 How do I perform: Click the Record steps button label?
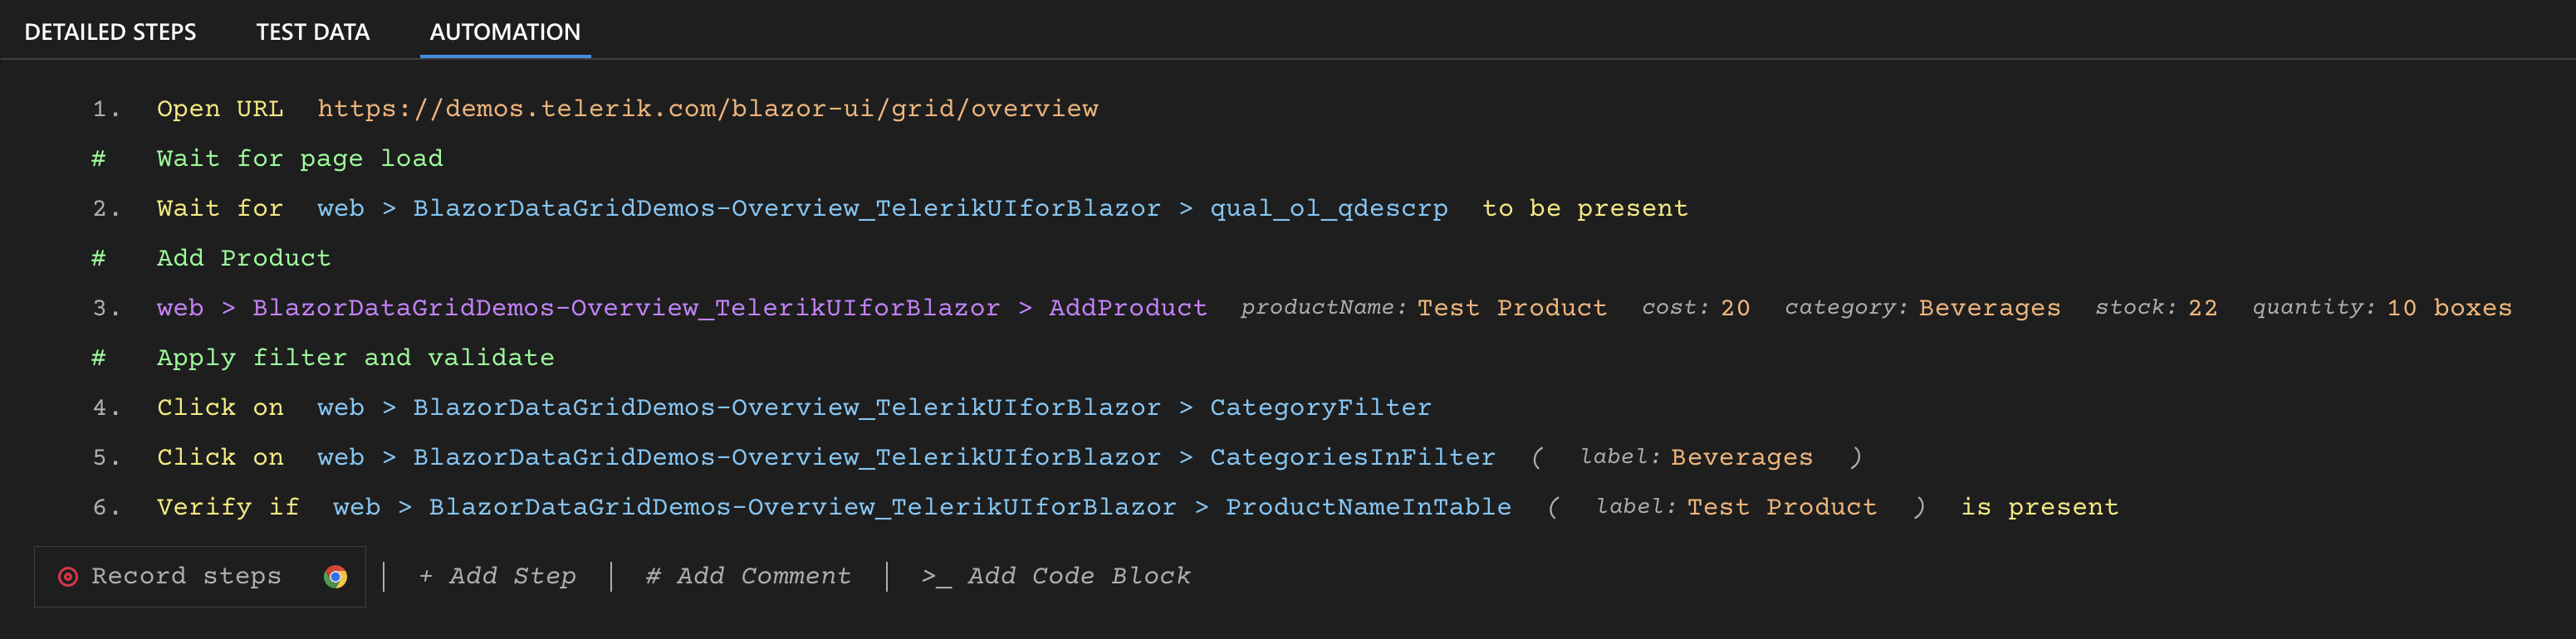[186, 576]
